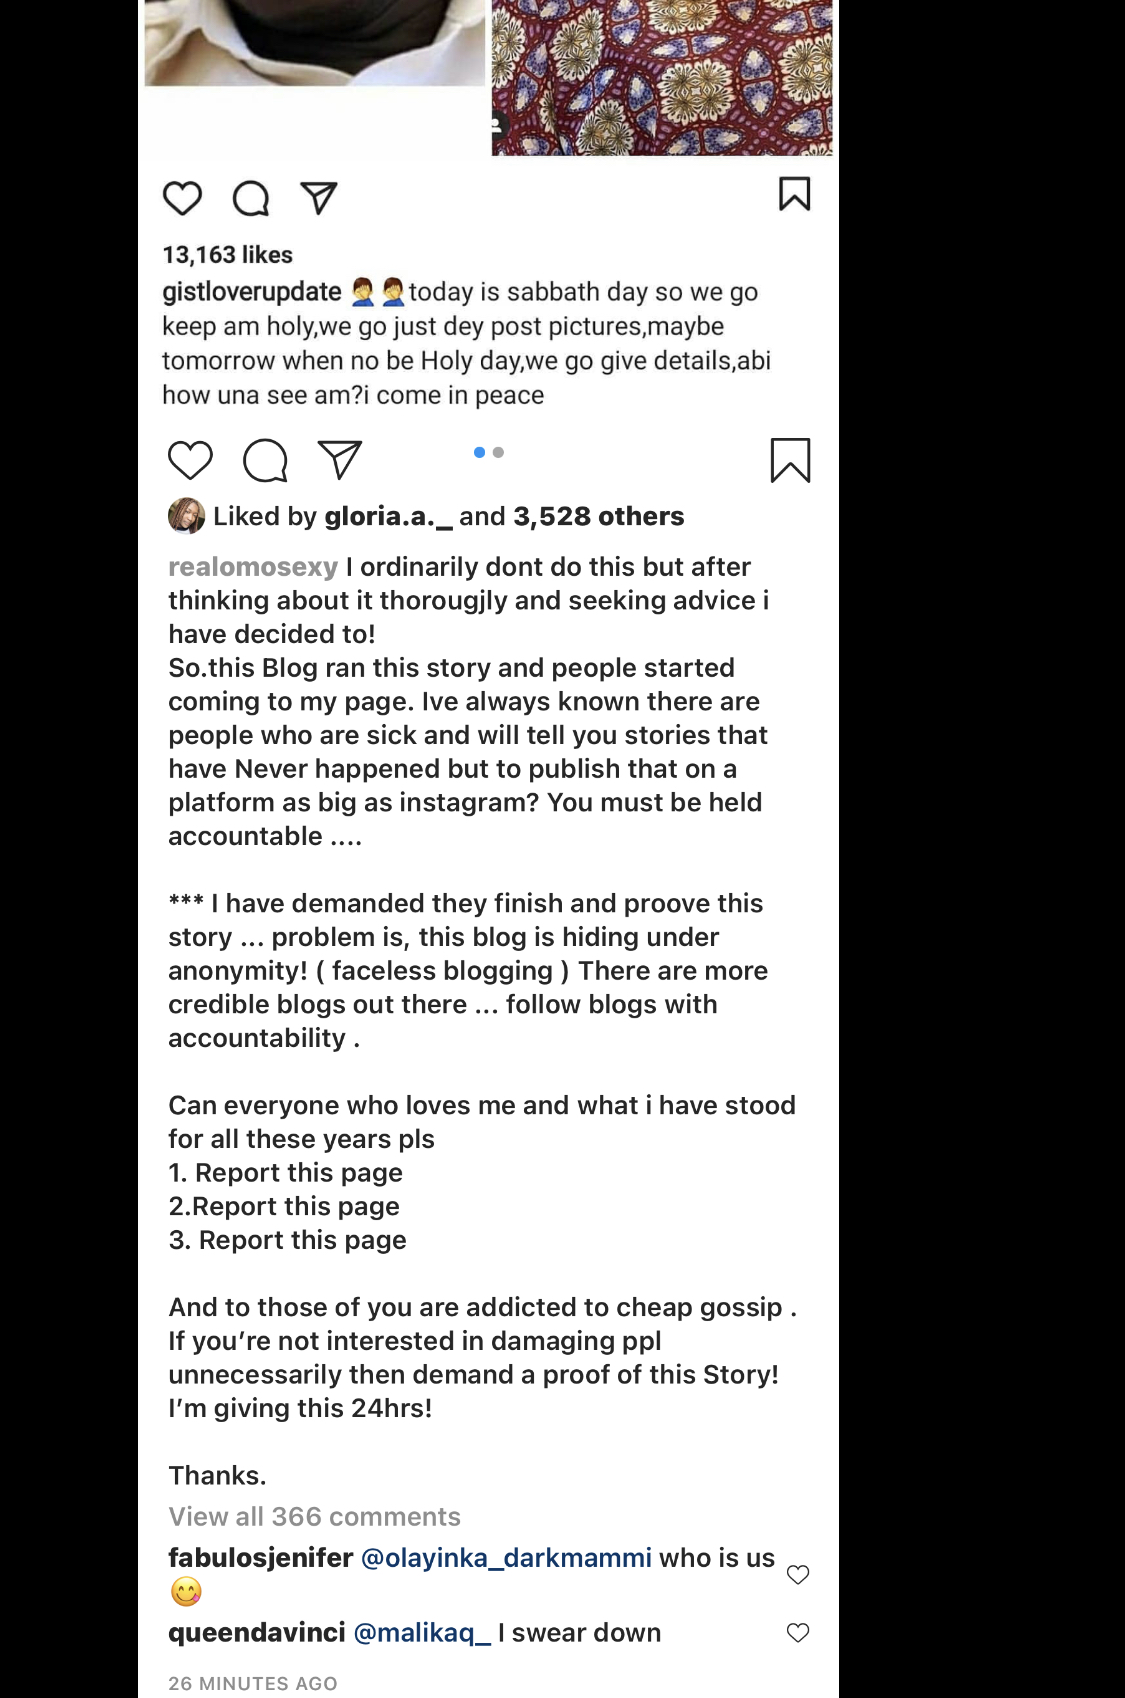Tap the carousel page indicator dots
Image resolution: width=1125 pixels, height=1698 pixels.
click(489, 453)
